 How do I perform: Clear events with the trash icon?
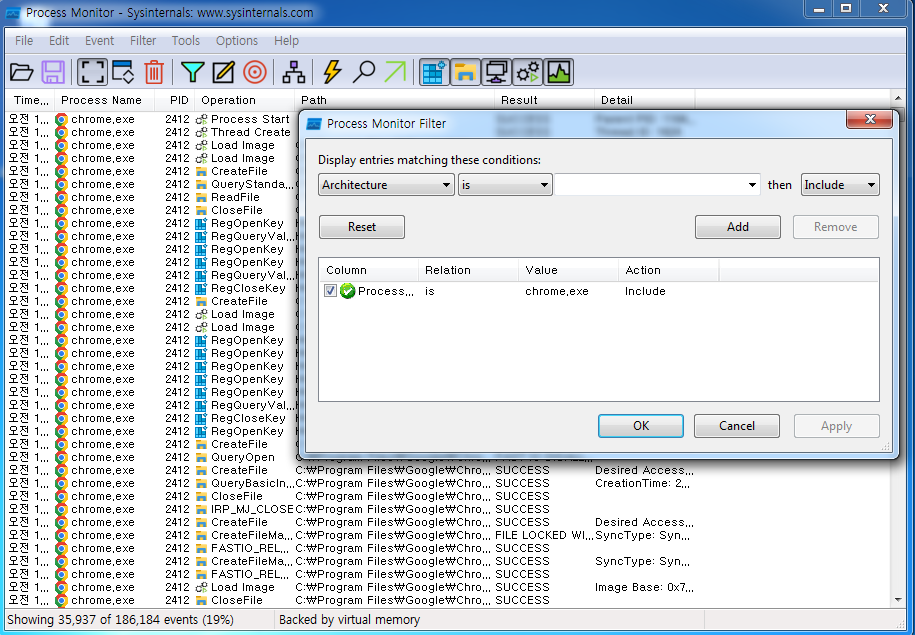point(154,72)
